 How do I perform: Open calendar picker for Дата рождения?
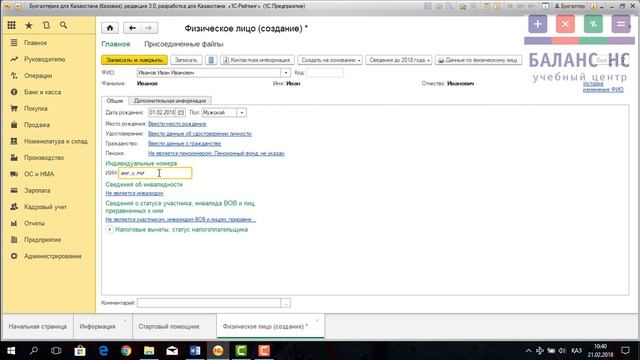(181, 112)
